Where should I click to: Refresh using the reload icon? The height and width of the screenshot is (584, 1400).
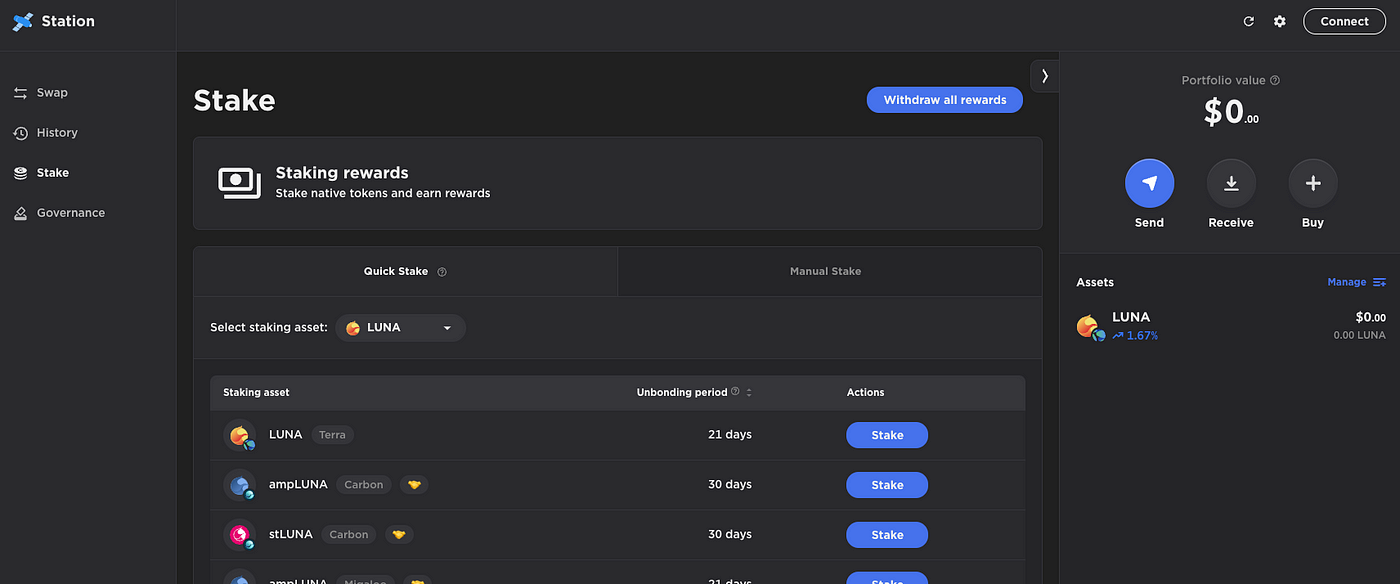click(x=1248, y=21)
